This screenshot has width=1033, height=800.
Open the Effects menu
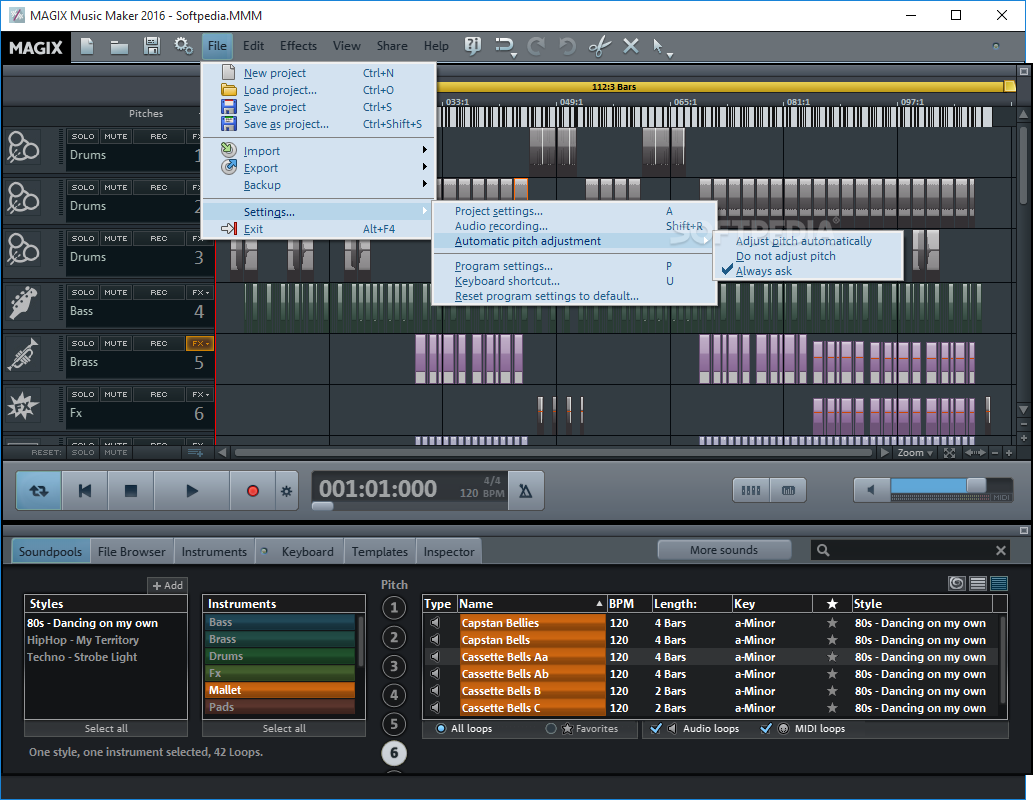298,46
